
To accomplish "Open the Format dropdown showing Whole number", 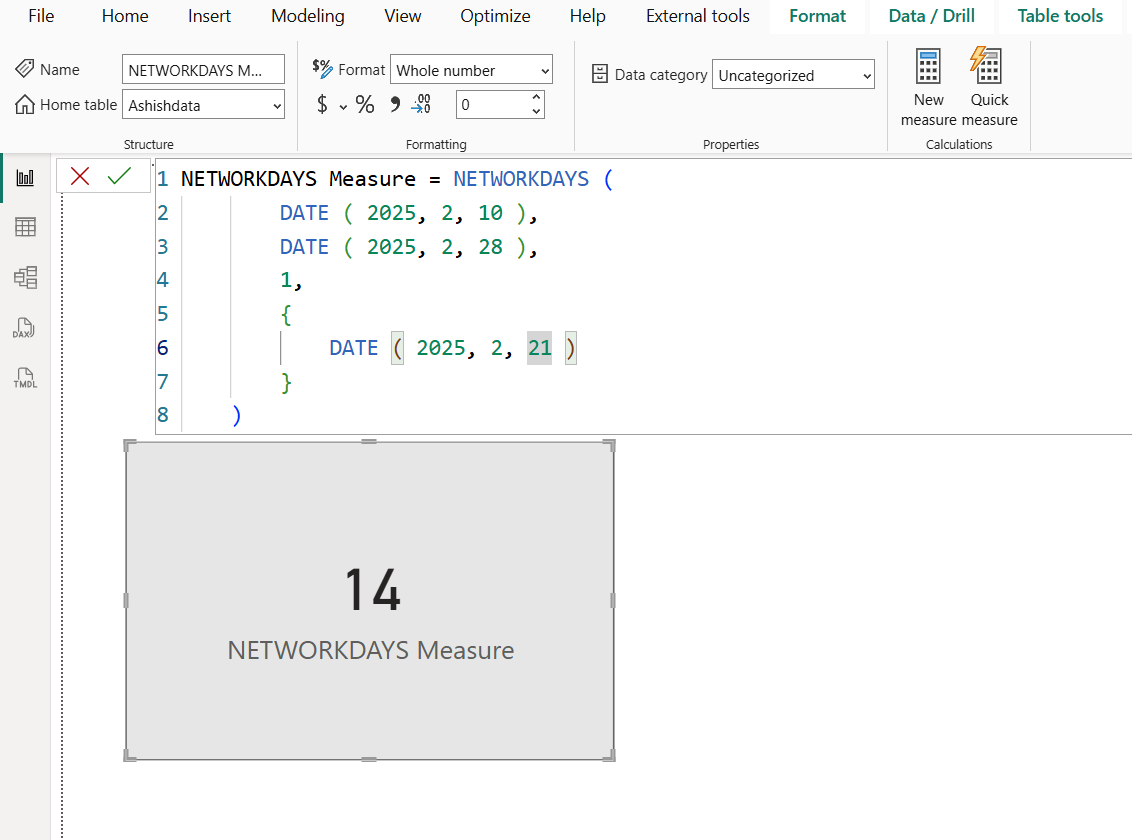I will 471,69.
